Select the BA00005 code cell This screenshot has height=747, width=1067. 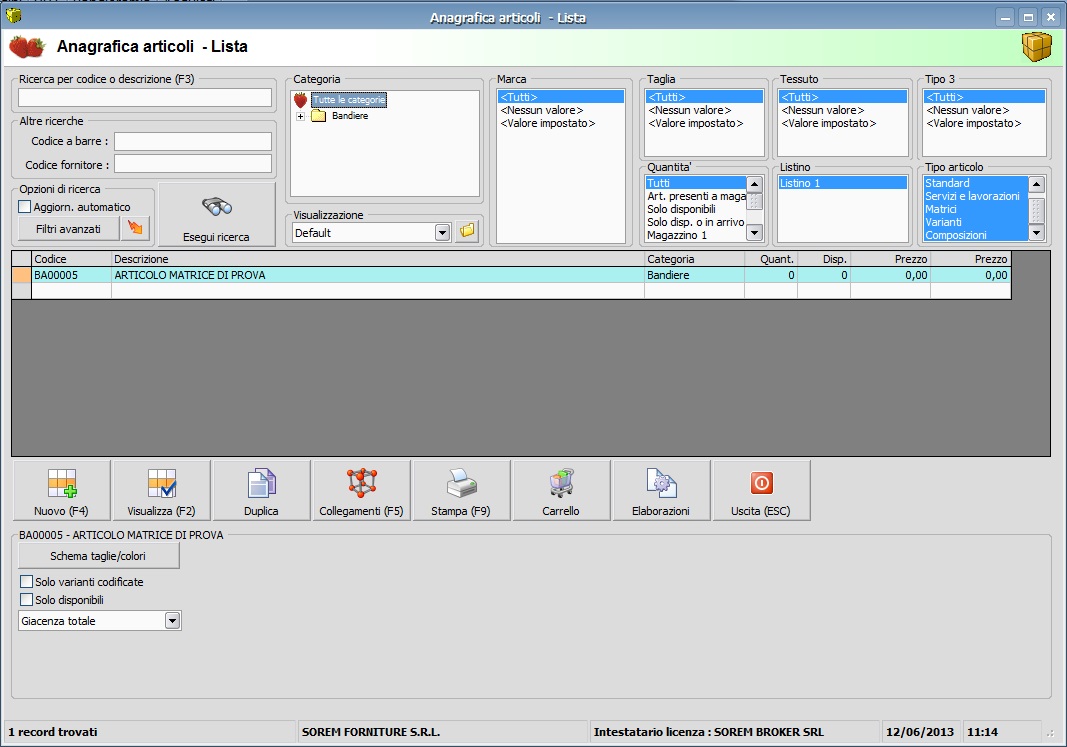pos(71,275)
